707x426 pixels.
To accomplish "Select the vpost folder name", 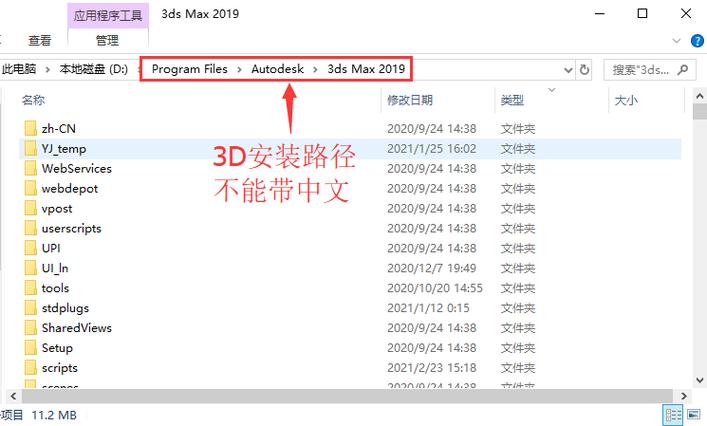I will pos(57,209).
